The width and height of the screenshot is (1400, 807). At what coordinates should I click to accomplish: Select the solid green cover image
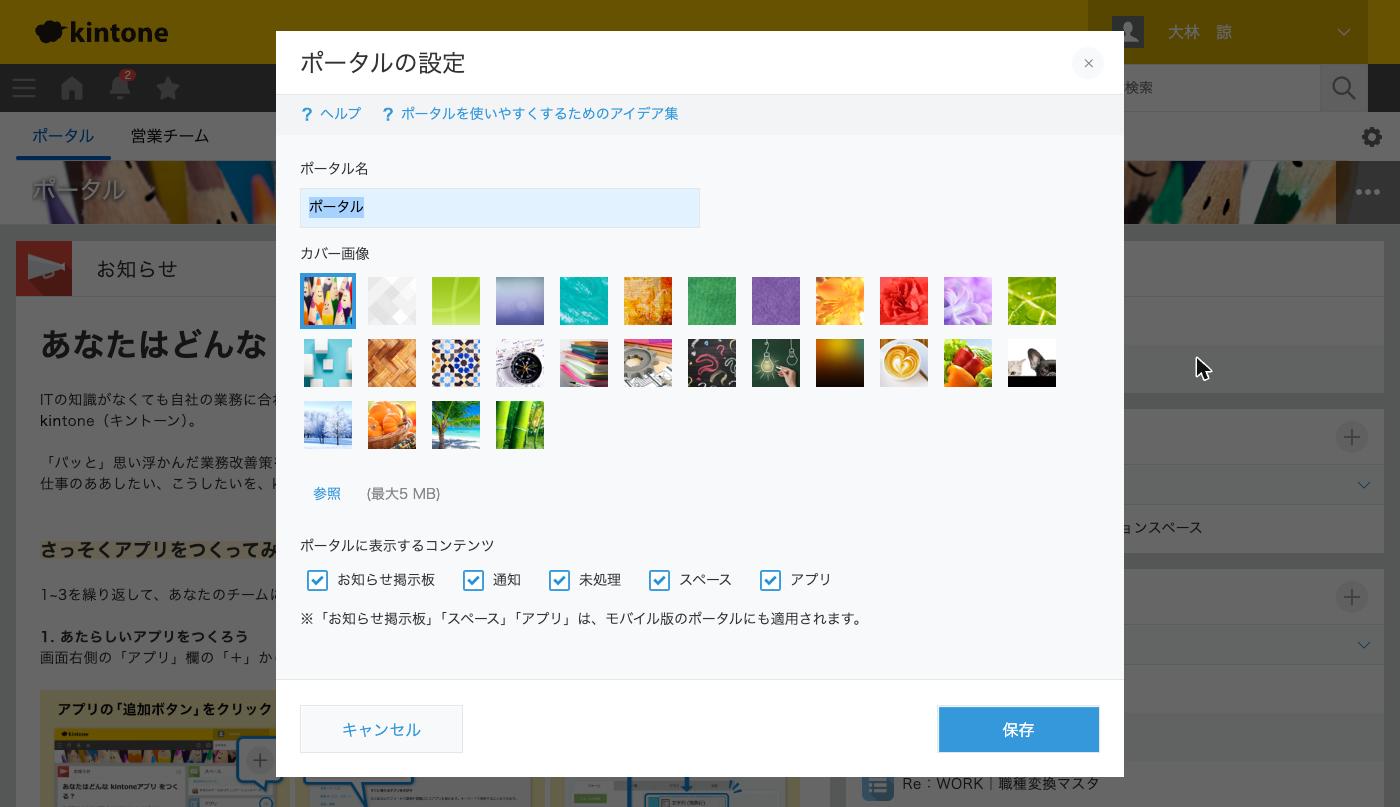[712, 301]
